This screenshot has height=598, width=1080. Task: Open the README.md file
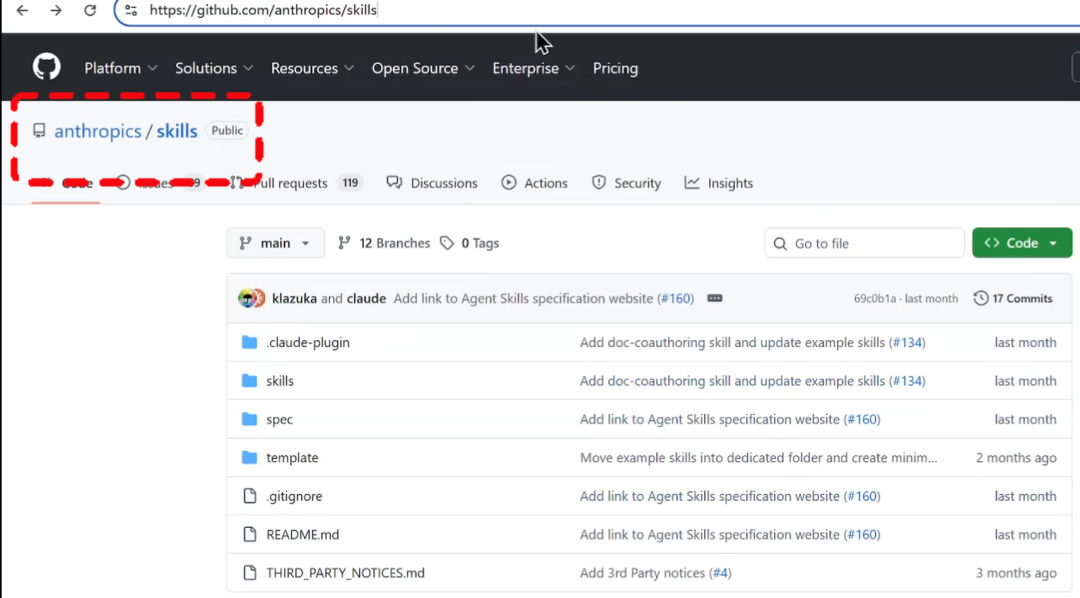coord(302,535)
